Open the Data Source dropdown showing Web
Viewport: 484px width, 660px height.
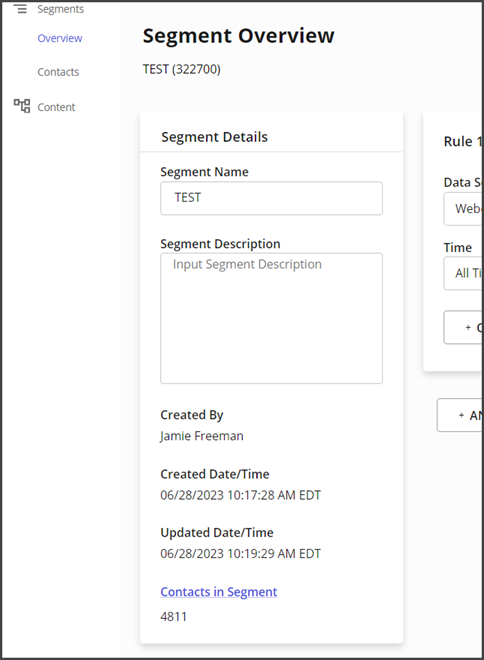pos(463,209)
